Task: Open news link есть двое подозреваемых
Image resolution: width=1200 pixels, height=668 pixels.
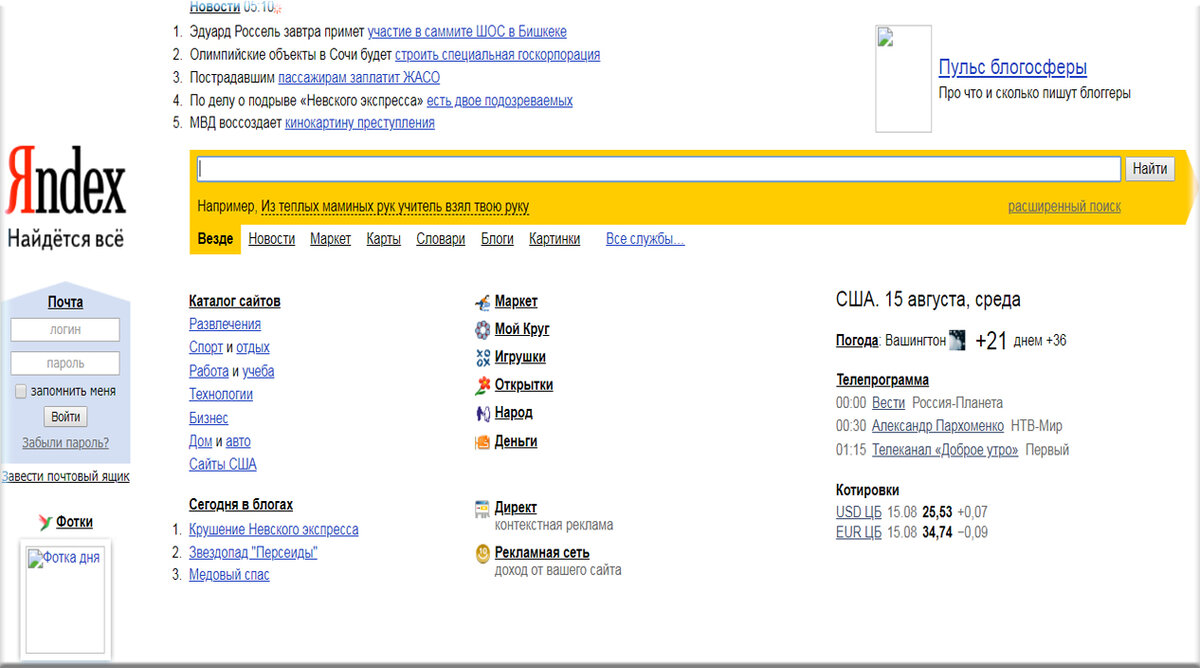Action: click(x=500, y=100)
